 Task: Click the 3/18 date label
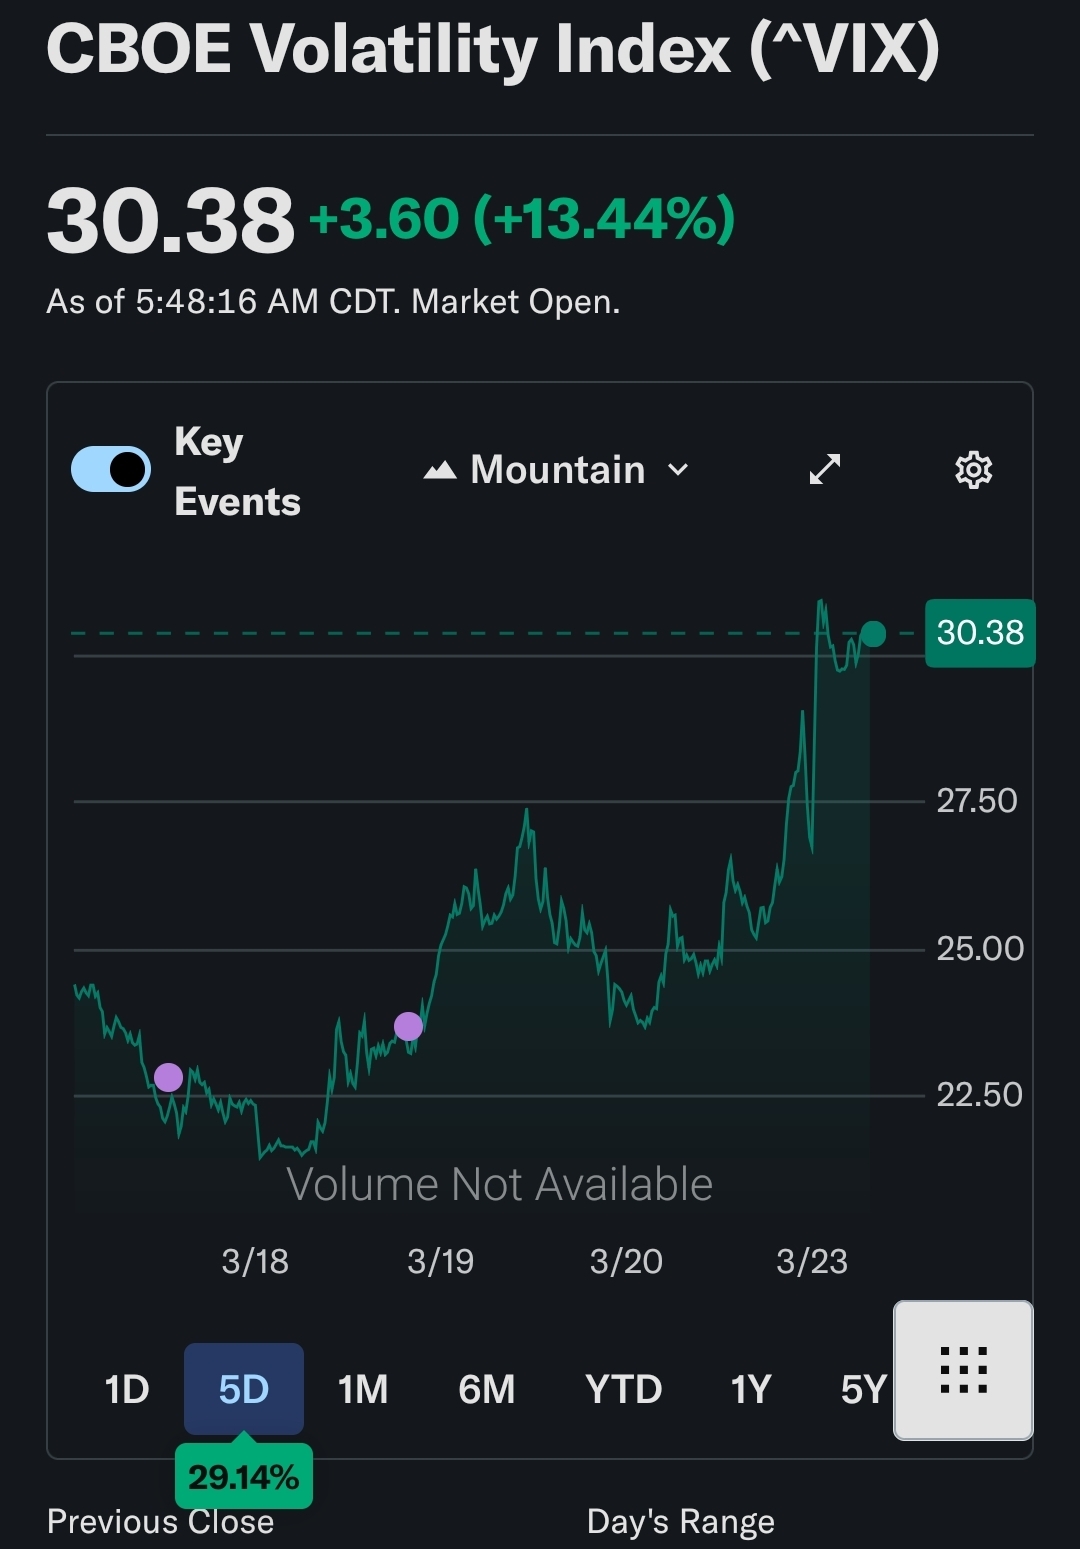tap(255, 1261)
